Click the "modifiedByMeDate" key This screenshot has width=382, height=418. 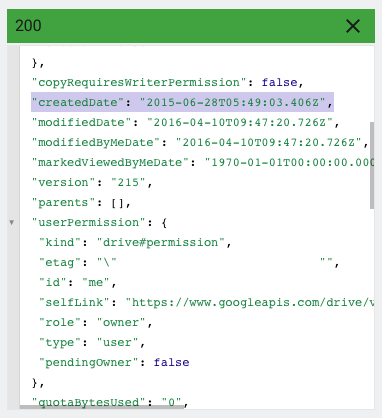[96, 142]
